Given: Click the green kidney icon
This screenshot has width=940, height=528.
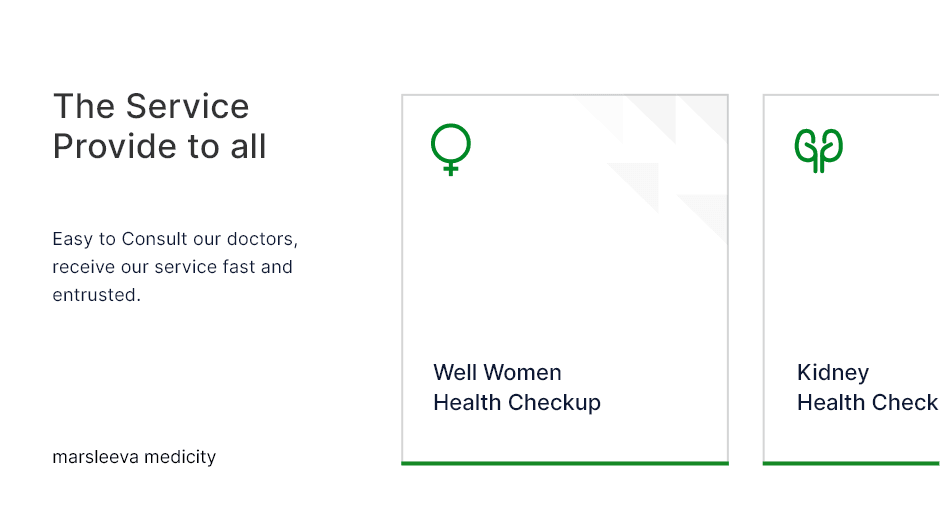Looking at the screenshot, I should [819, 150].
